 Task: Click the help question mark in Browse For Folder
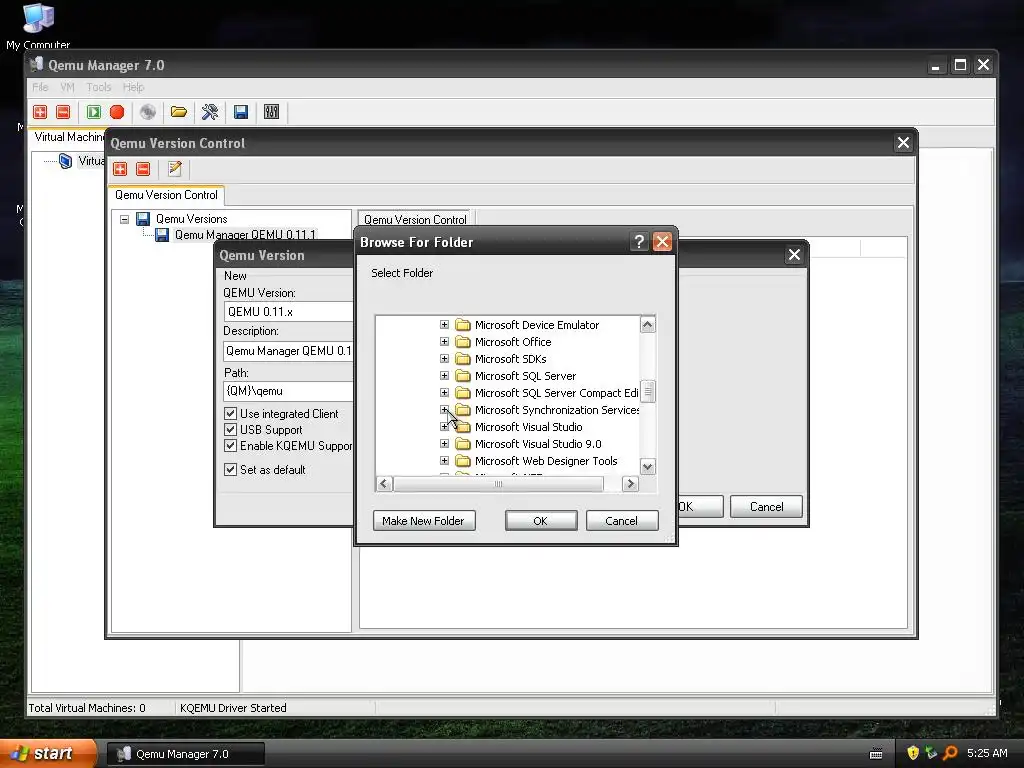coord(639,242)
